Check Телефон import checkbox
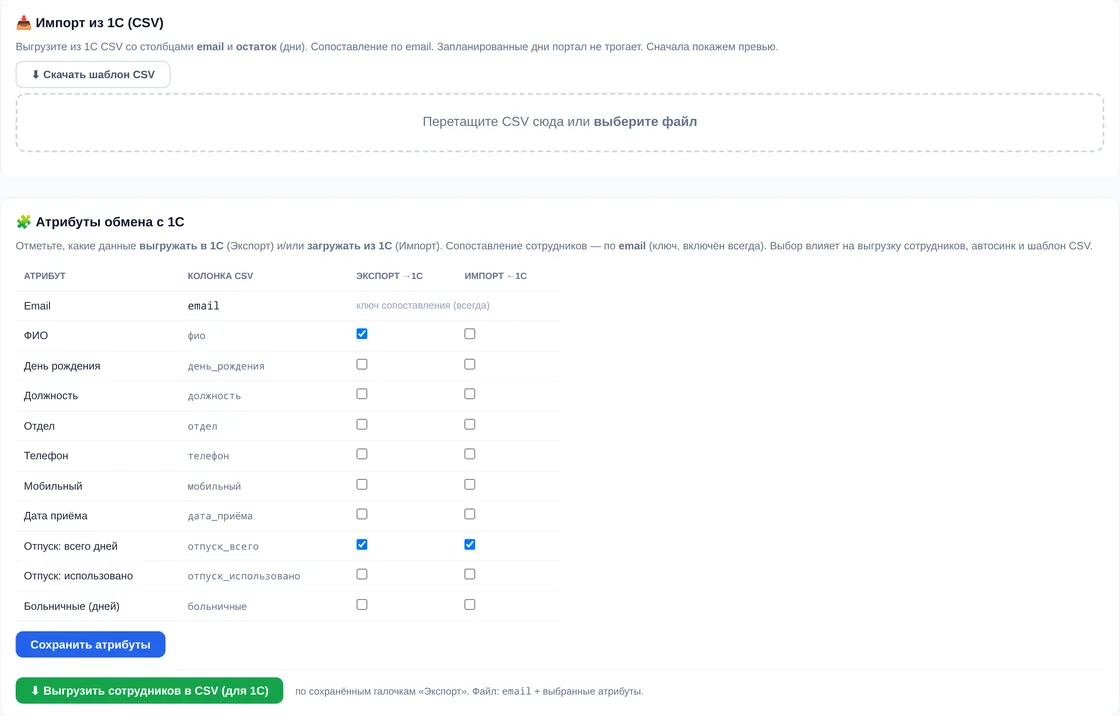The height and width of the screenshot is (716, 1120). (469, 454)
